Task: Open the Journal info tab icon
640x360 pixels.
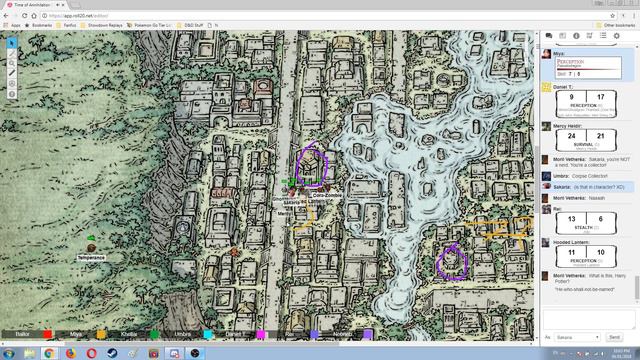Action: click(576, 36)
